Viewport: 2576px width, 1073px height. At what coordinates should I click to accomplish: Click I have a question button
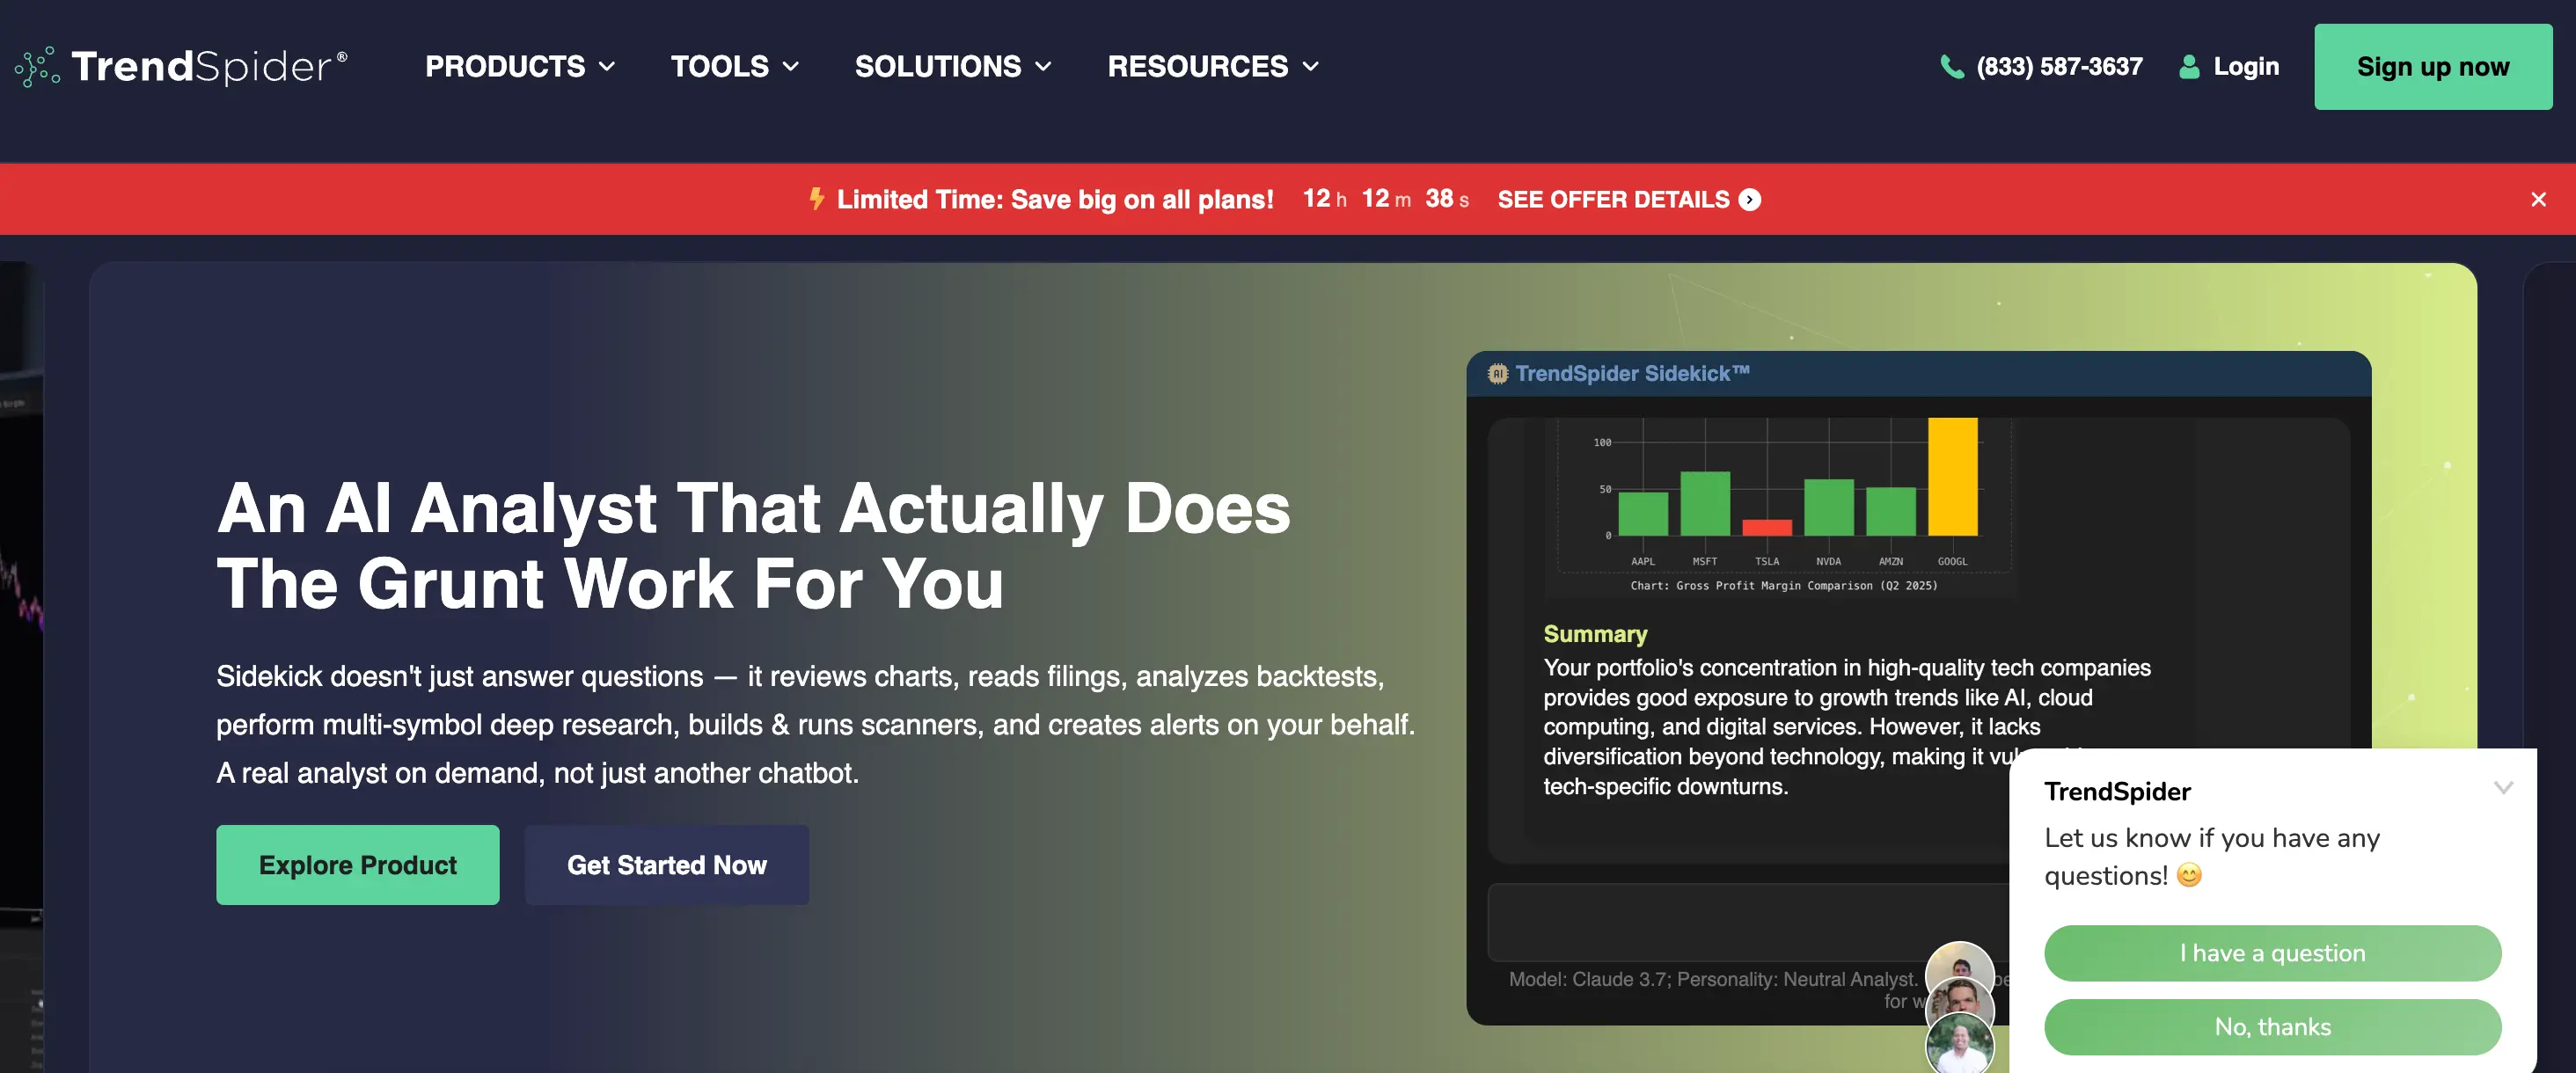(x=2272, y=953)
